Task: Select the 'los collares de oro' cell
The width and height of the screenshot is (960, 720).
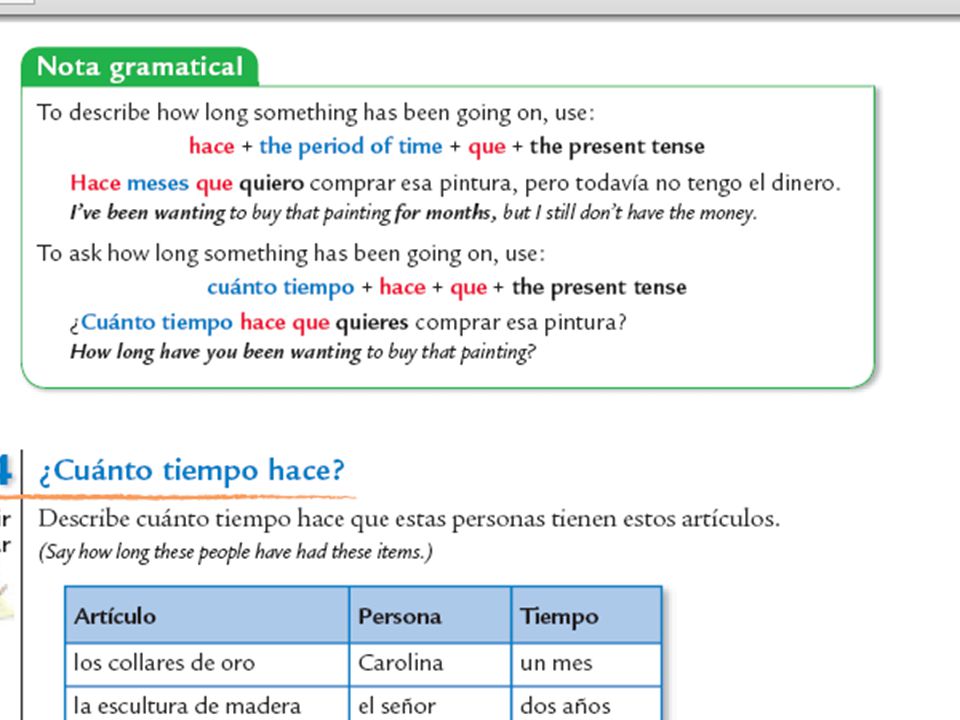Action: 207,664
